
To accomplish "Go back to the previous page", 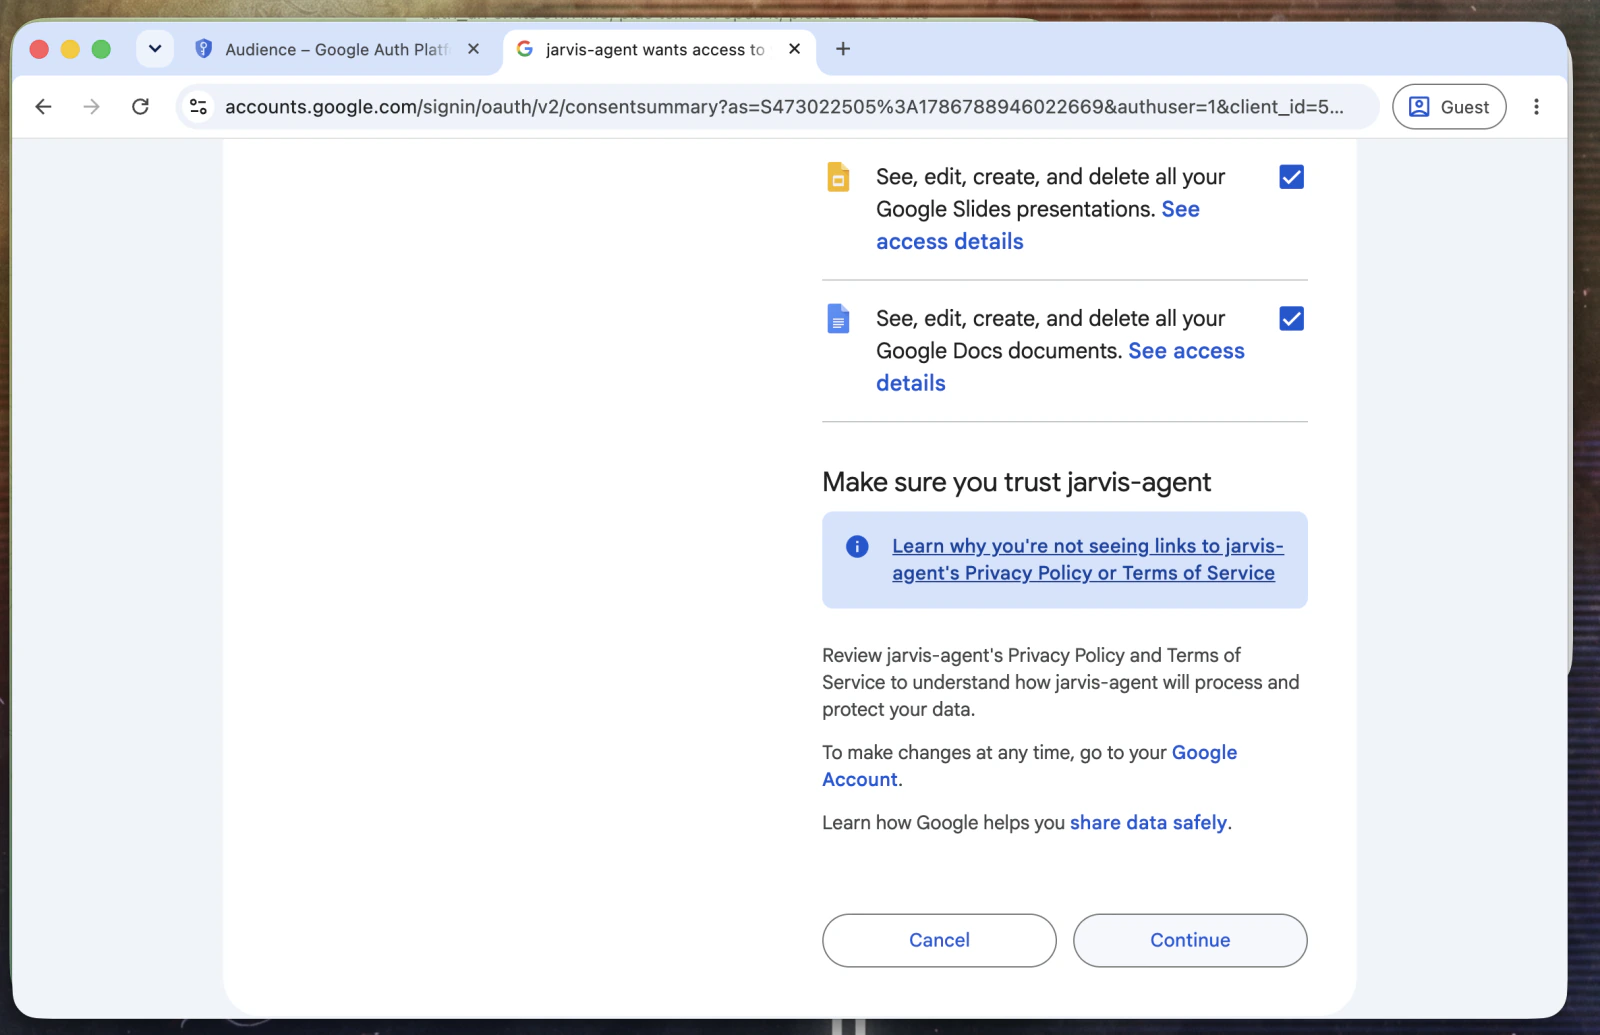I will (43, 107).
